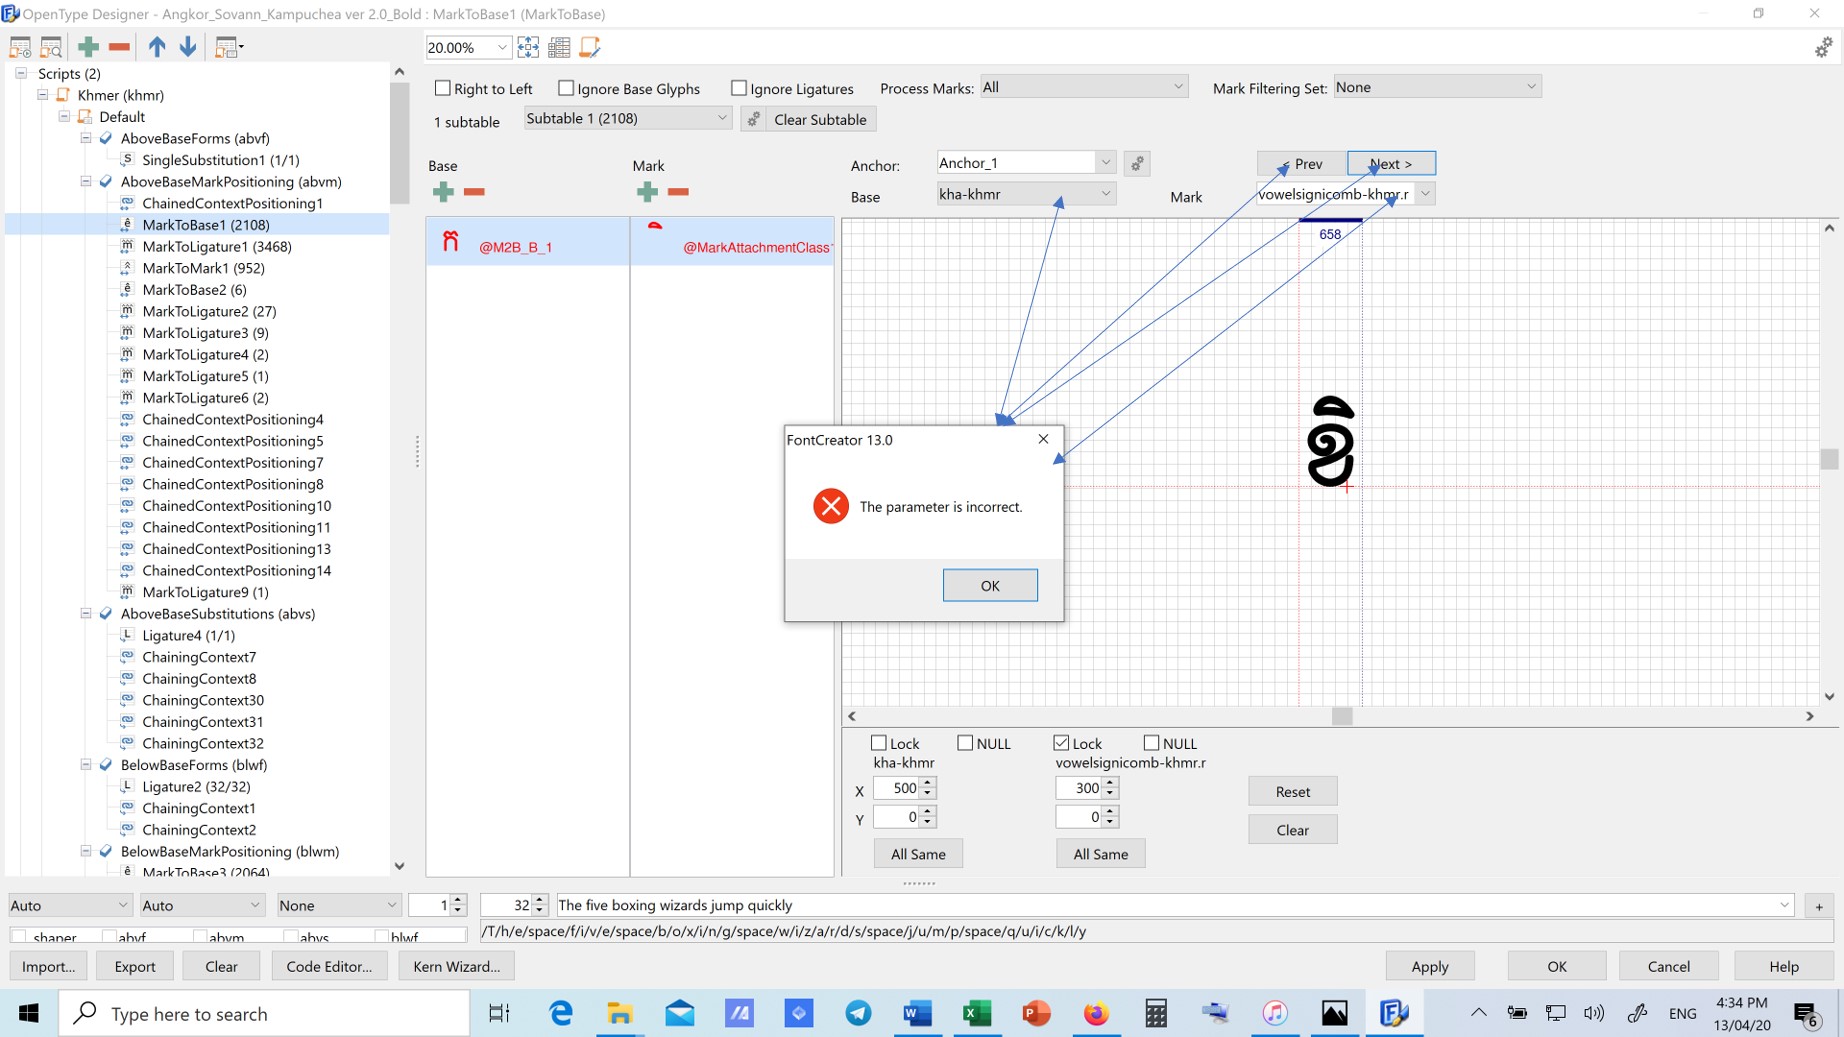The height and width of the screenshot is (1037, 1844).
Task: Toggle the shaper feature checkbox
Action: [19, 937]
